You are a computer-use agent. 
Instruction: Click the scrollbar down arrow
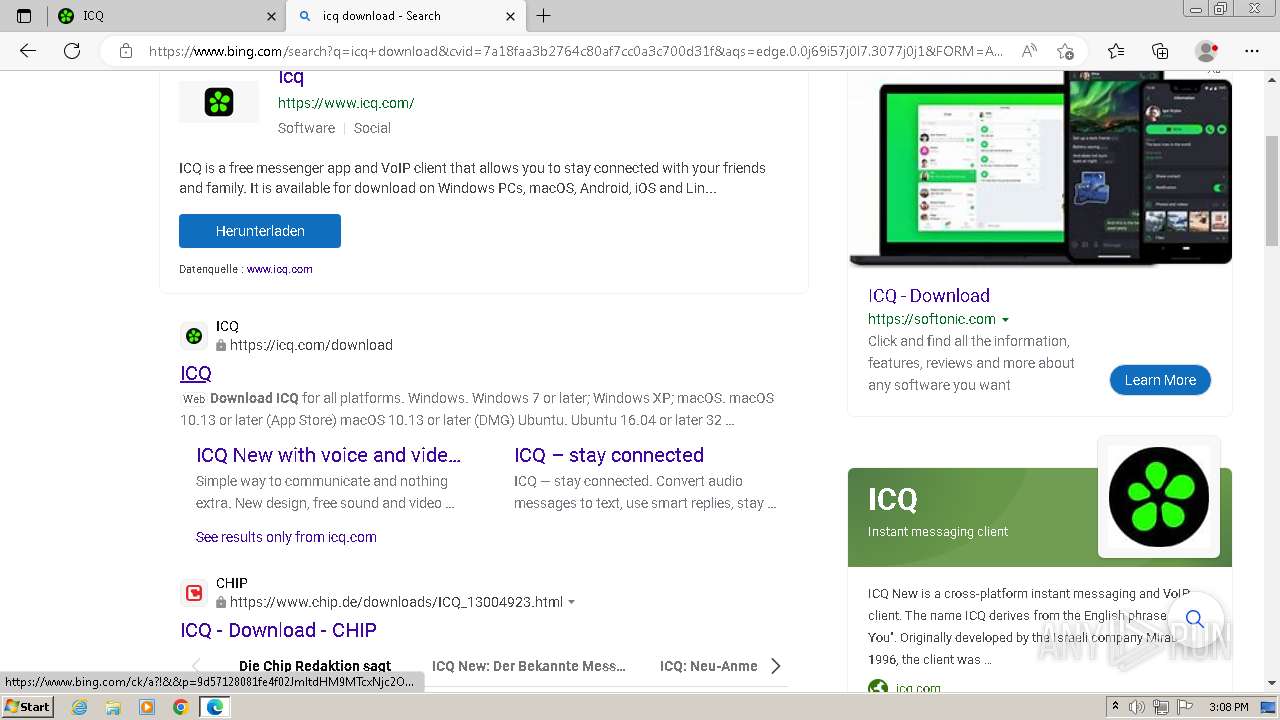1272,684
